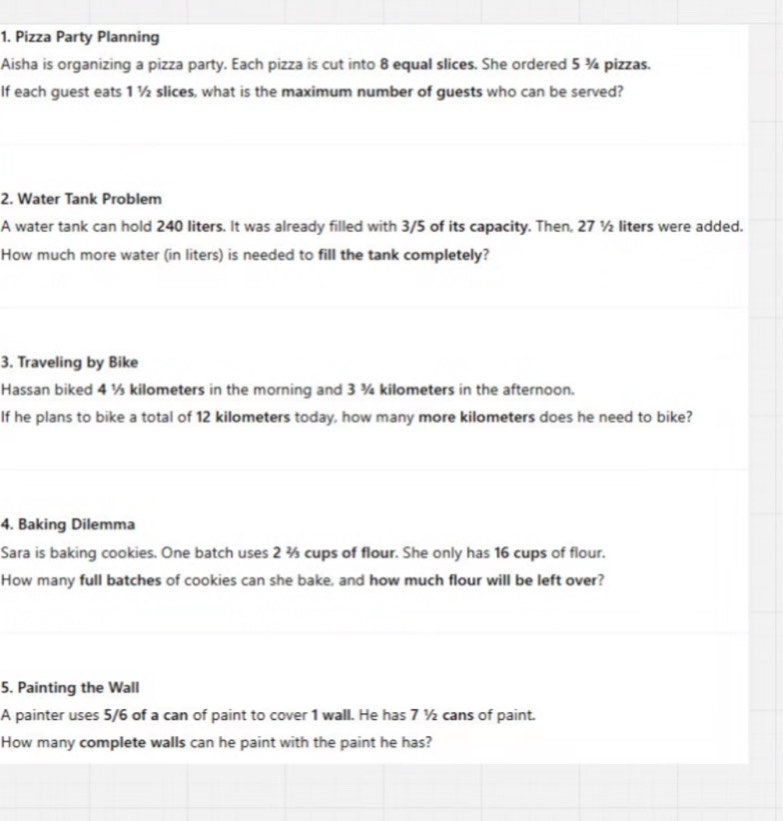Click the '5. Painting the Wall' heading
783x821 pixels.
[x=70, y=687]
